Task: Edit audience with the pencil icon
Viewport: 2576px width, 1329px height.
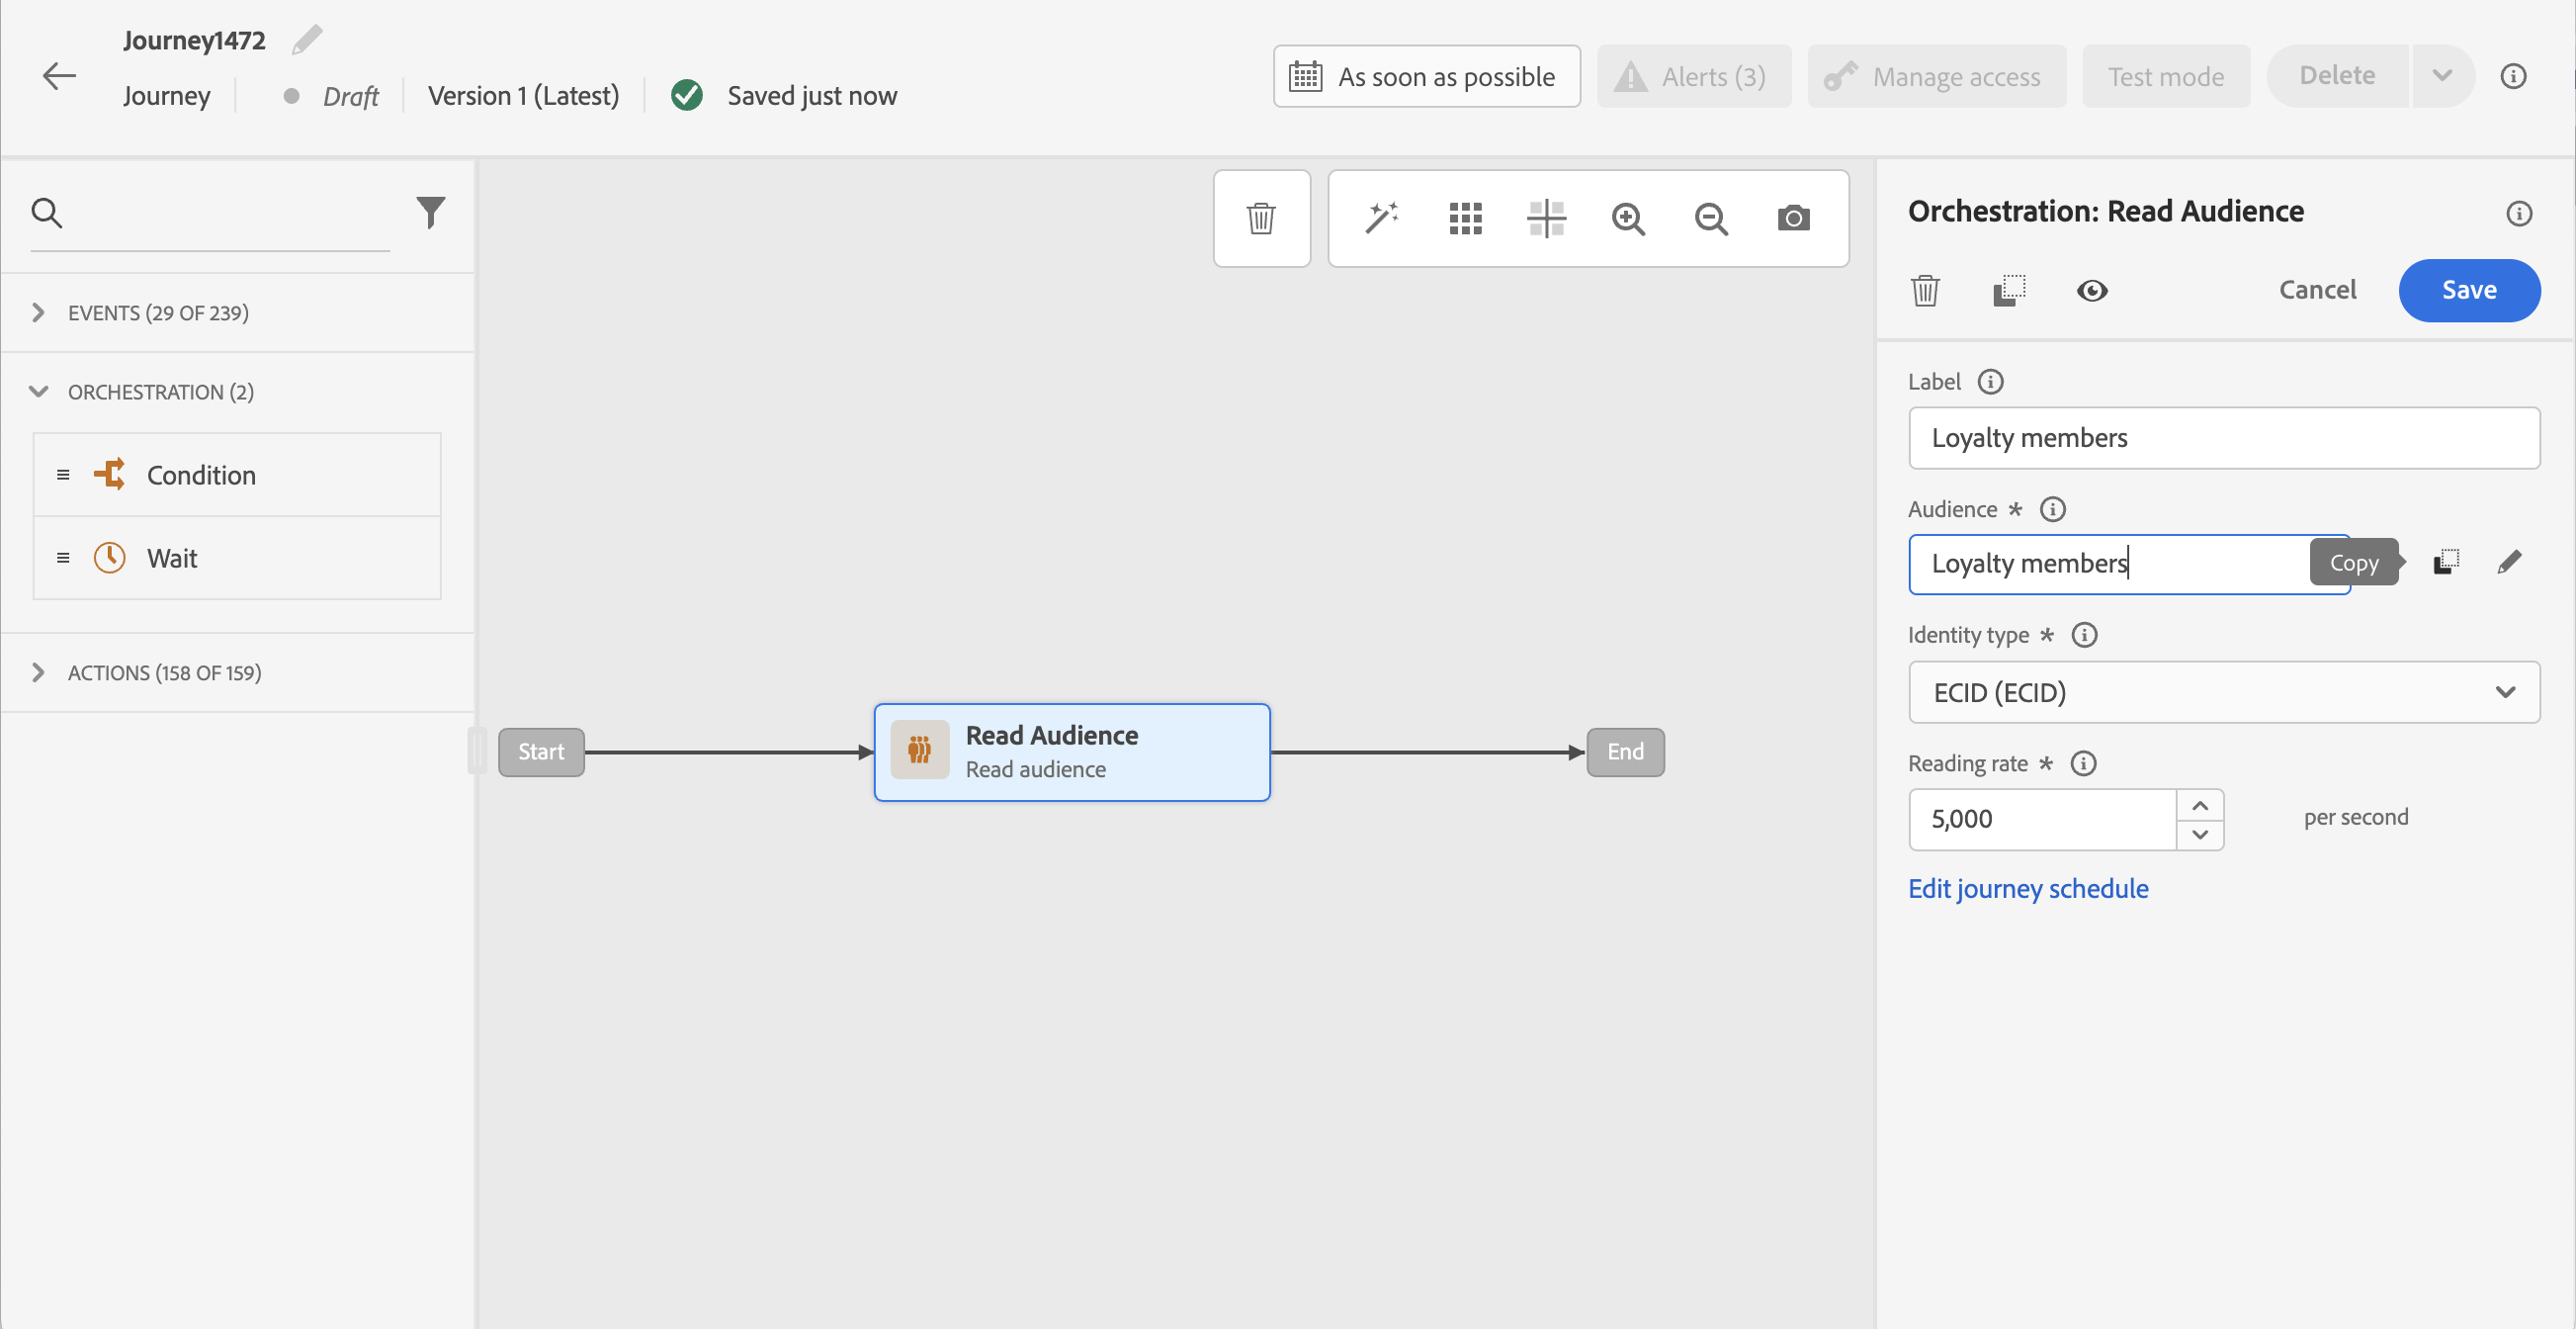Action: tap(2509, 562)
